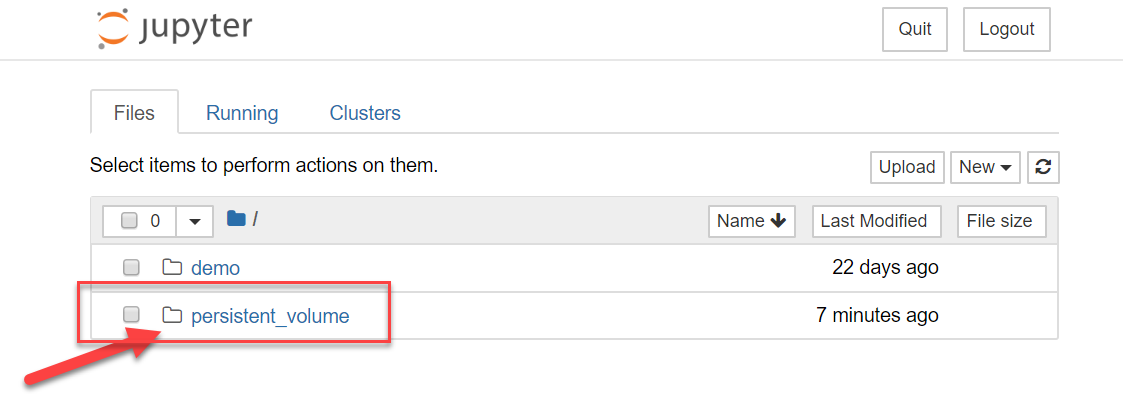Tick the persistent_volume checkbox
Image resolution: width=1123 pixels, height=411 pixels.
pos(131,314)
